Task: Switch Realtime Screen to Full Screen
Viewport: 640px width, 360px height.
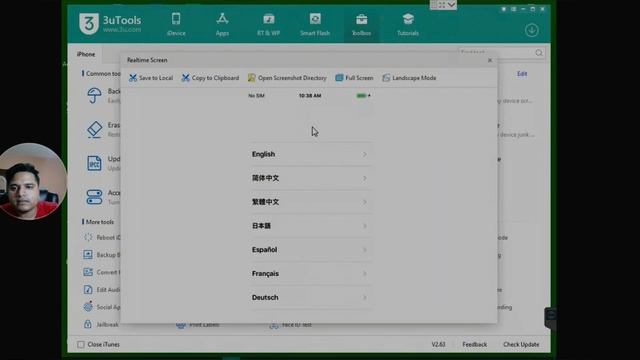Action: [354, 78]
